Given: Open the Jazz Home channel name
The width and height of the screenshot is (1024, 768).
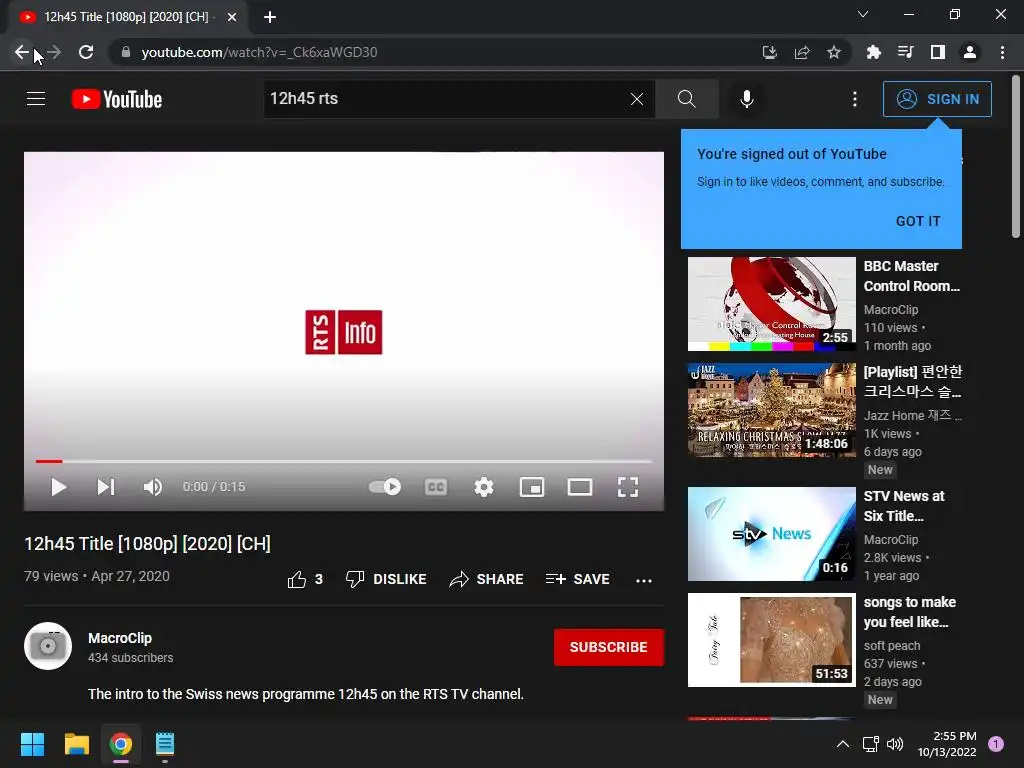Looking at the screenshot, I should tap(912, 415).
